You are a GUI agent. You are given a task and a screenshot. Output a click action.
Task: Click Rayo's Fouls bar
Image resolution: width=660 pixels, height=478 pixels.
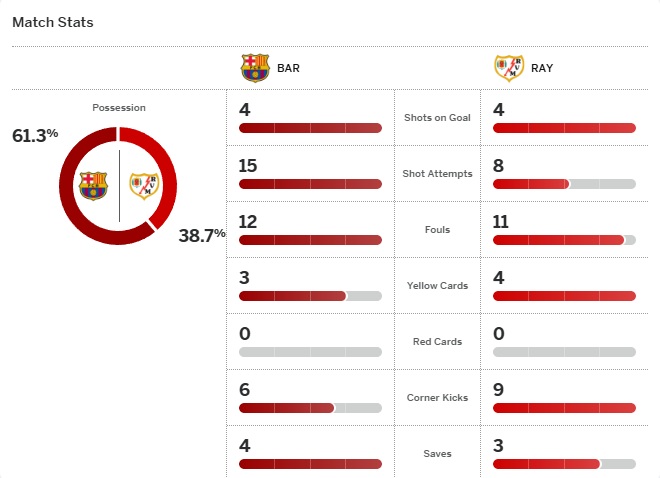click(564, 240)
